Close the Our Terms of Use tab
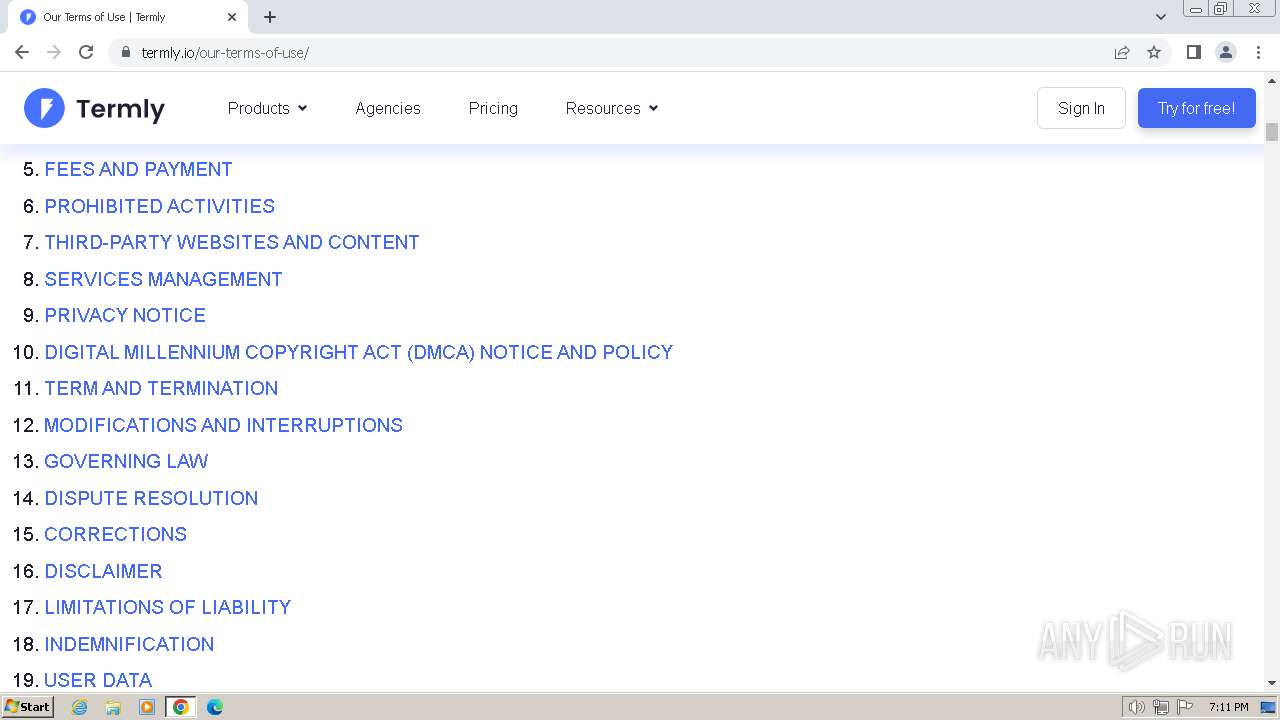Viewport: 1280px width, 720px height. click(x=232, y=17)
